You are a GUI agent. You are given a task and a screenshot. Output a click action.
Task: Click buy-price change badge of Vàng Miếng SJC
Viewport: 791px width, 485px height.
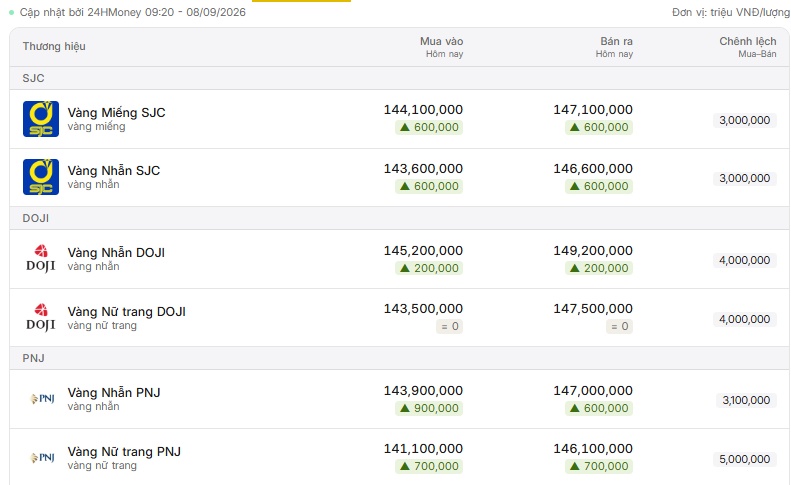click(429, 127)
